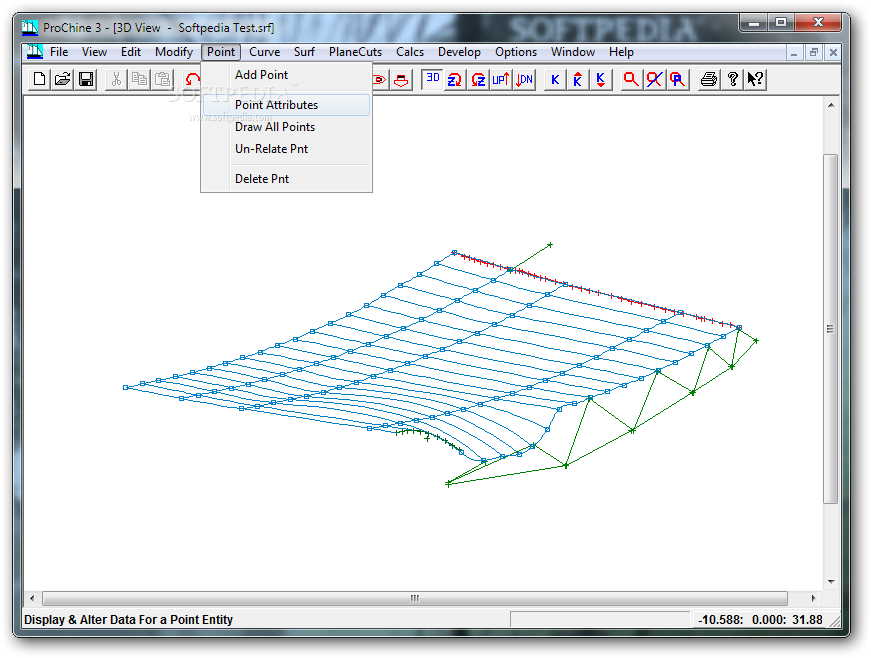Image resolution: width=871 pixels, height=658 pixels.
Task: Click the New file toolbar icon
Action: point(39,79)
